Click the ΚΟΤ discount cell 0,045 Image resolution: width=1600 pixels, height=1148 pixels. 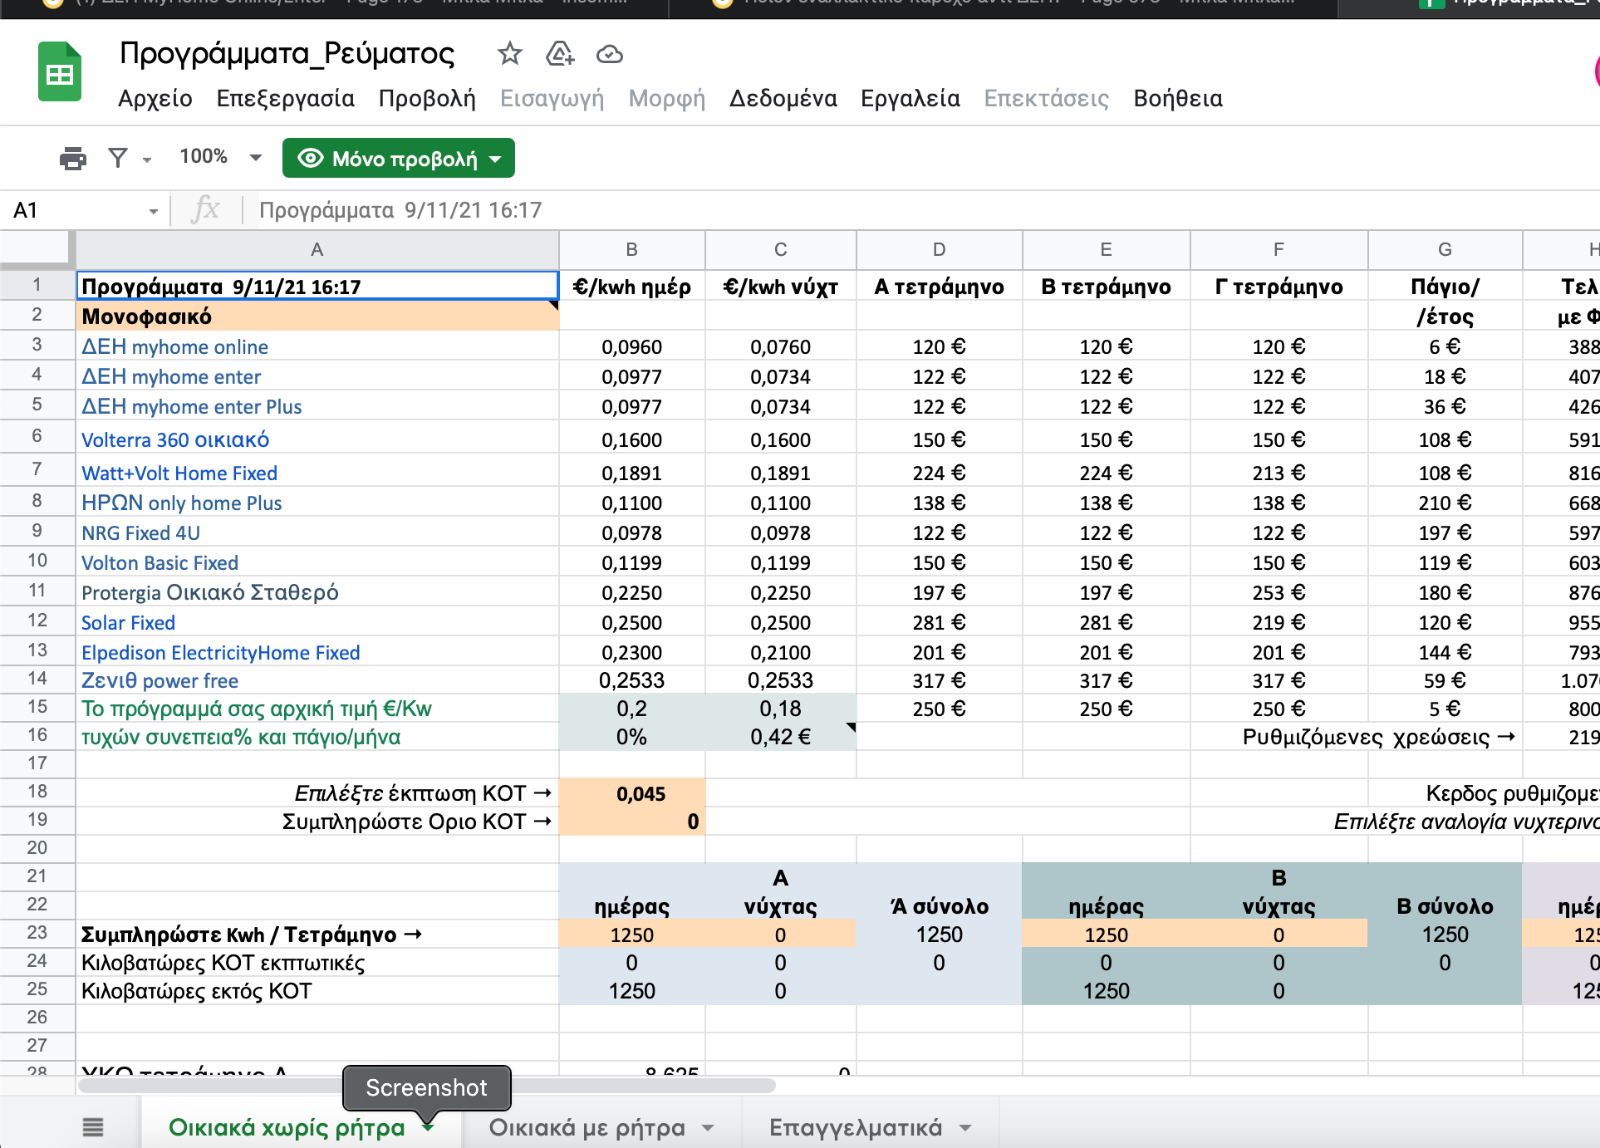(x=632, y=793)
